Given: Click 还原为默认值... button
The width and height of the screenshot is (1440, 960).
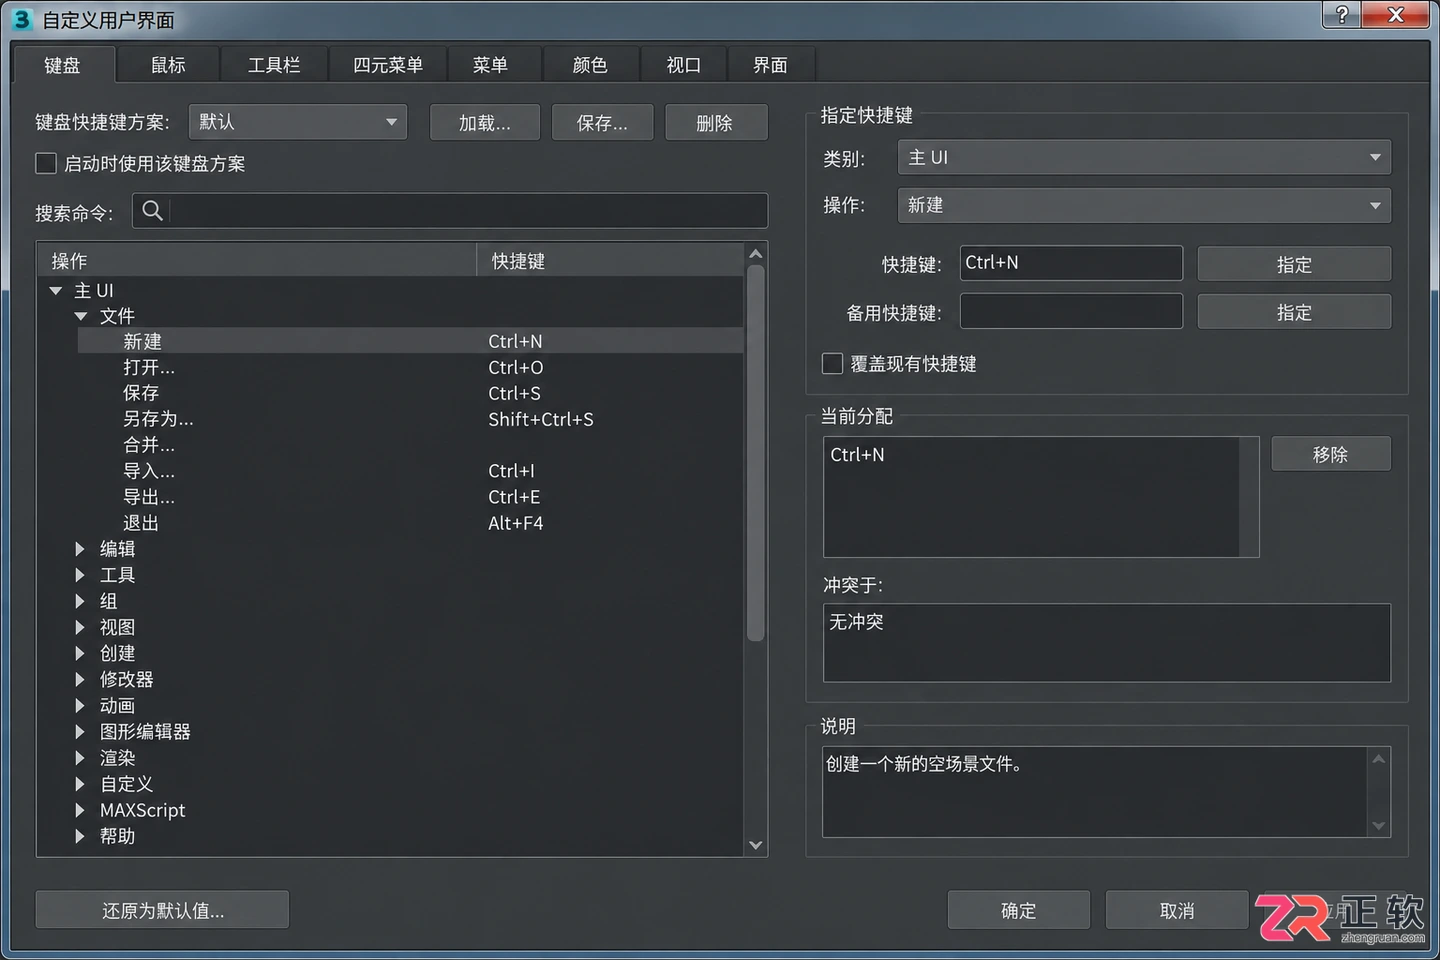Looking at the screenshot, I should pos(162,910).
